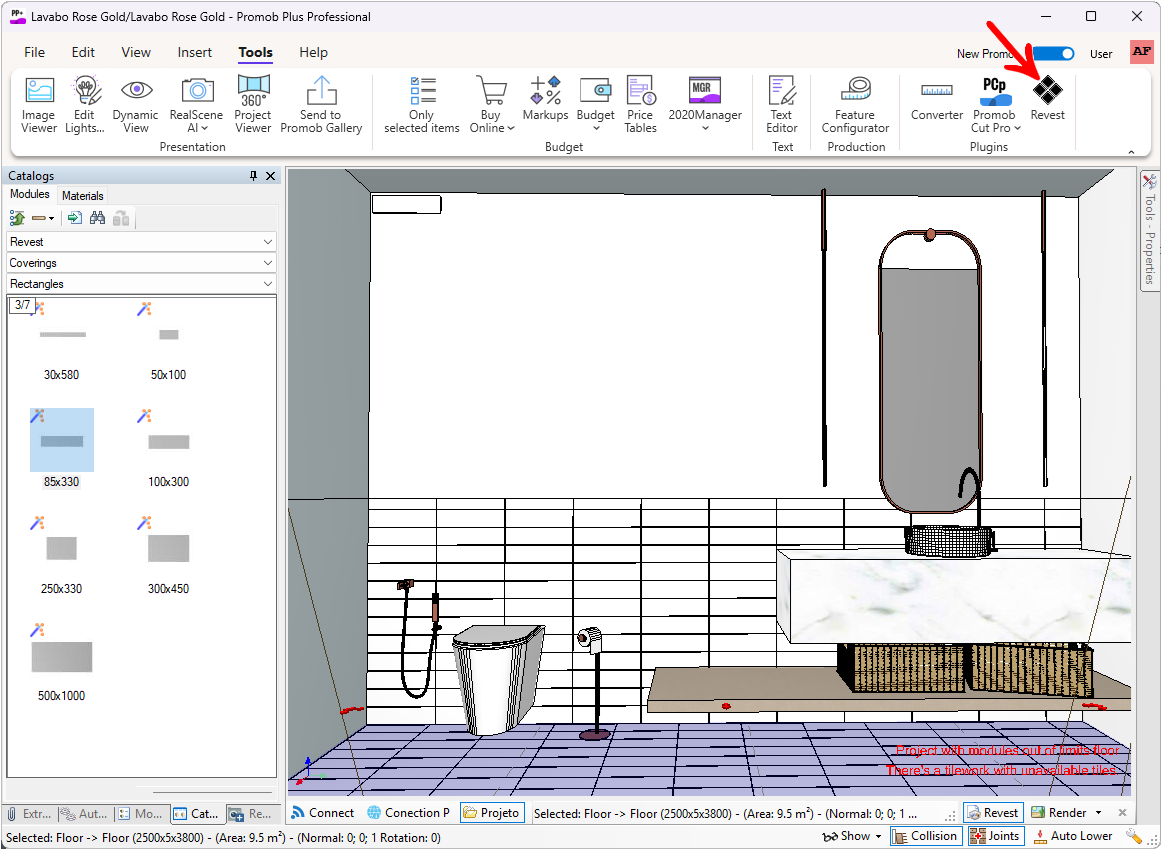
Task: Pin the Catalogs panel
Action: 253,176
